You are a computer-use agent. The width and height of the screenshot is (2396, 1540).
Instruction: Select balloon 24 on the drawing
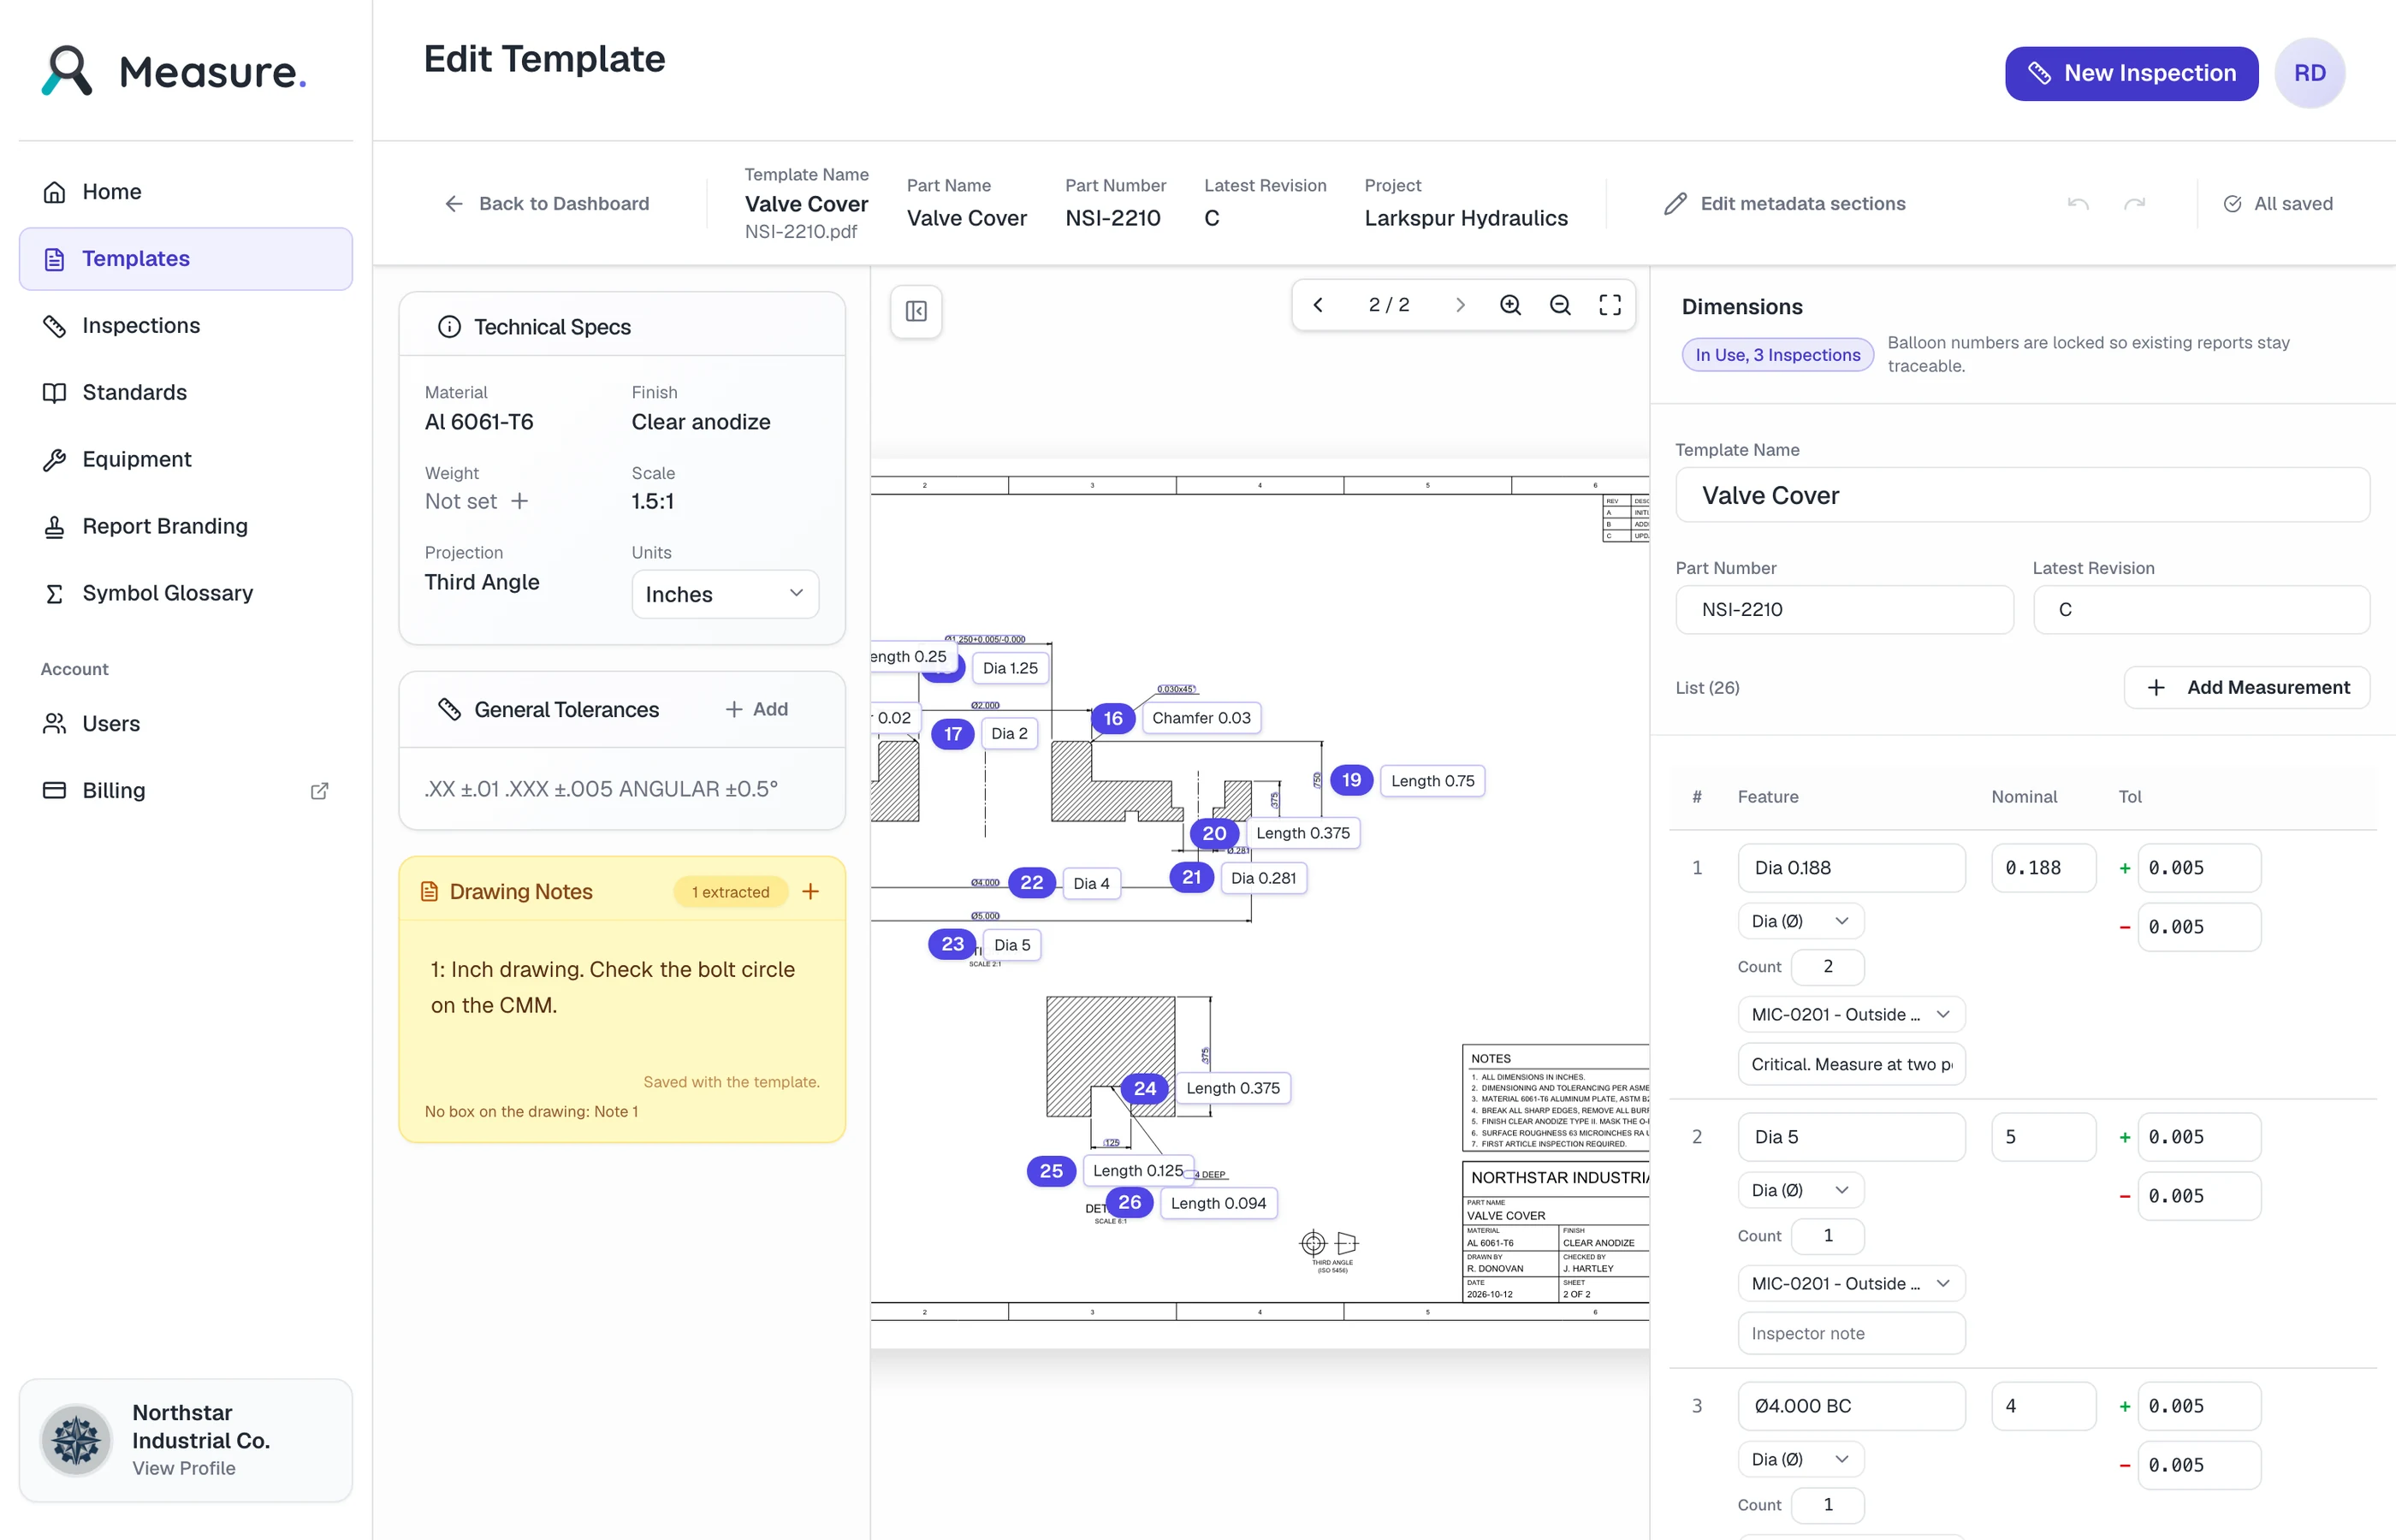[1145, 1088]
